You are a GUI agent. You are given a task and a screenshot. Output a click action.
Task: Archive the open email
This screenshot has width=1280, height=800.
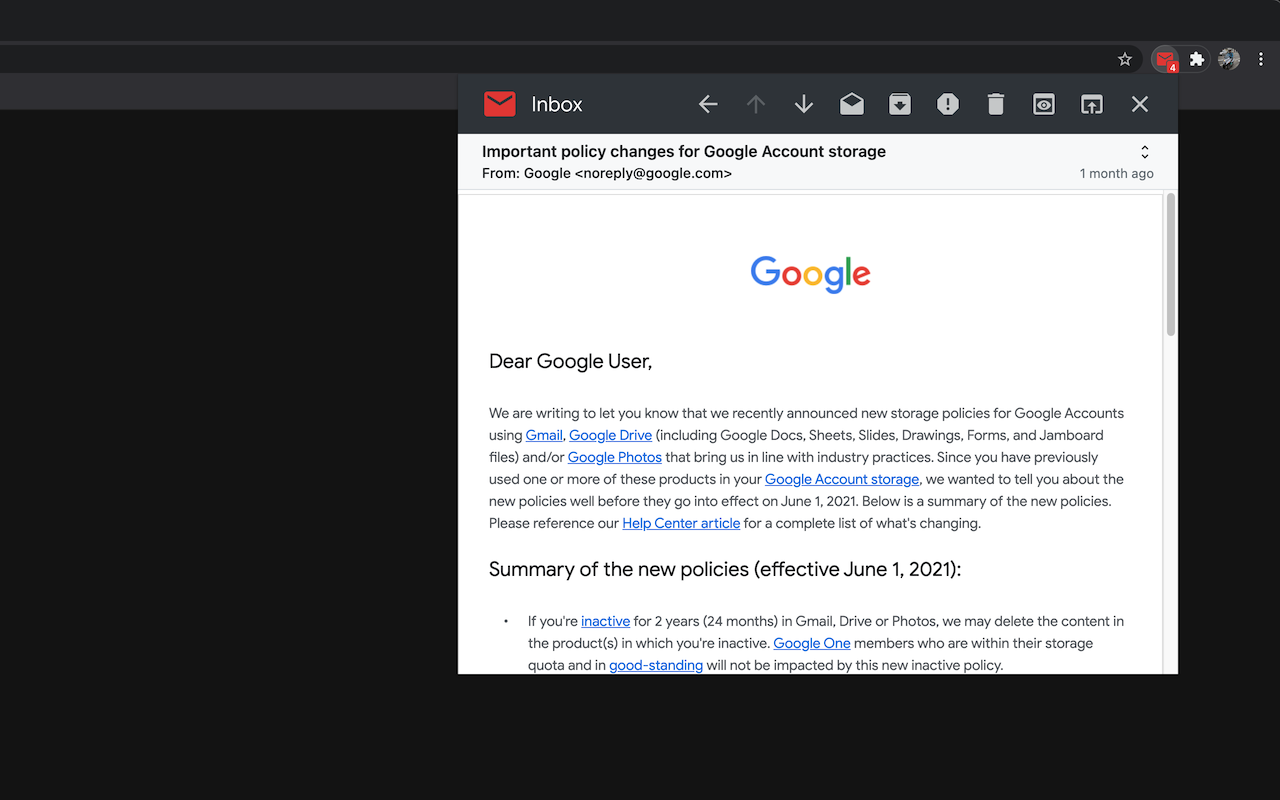pyautogui.click(x=899, y=104)
